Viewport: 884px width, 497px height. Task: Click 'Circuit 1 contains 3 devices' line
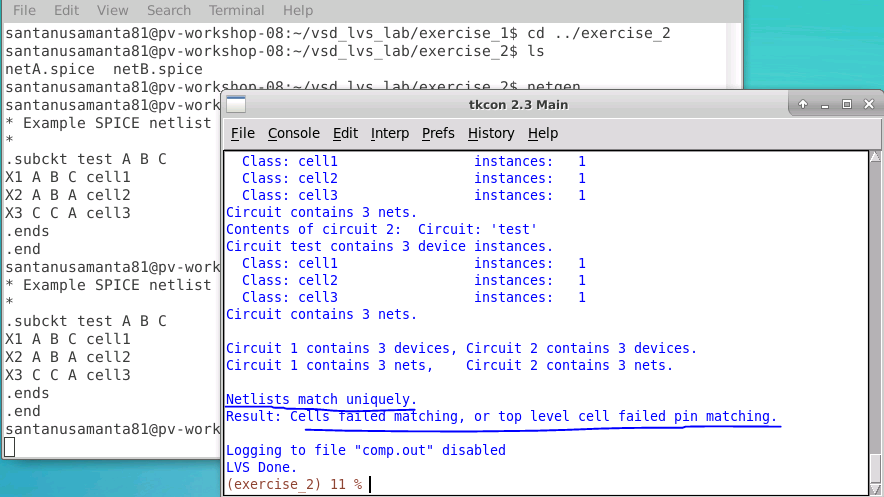pos(461,348)
